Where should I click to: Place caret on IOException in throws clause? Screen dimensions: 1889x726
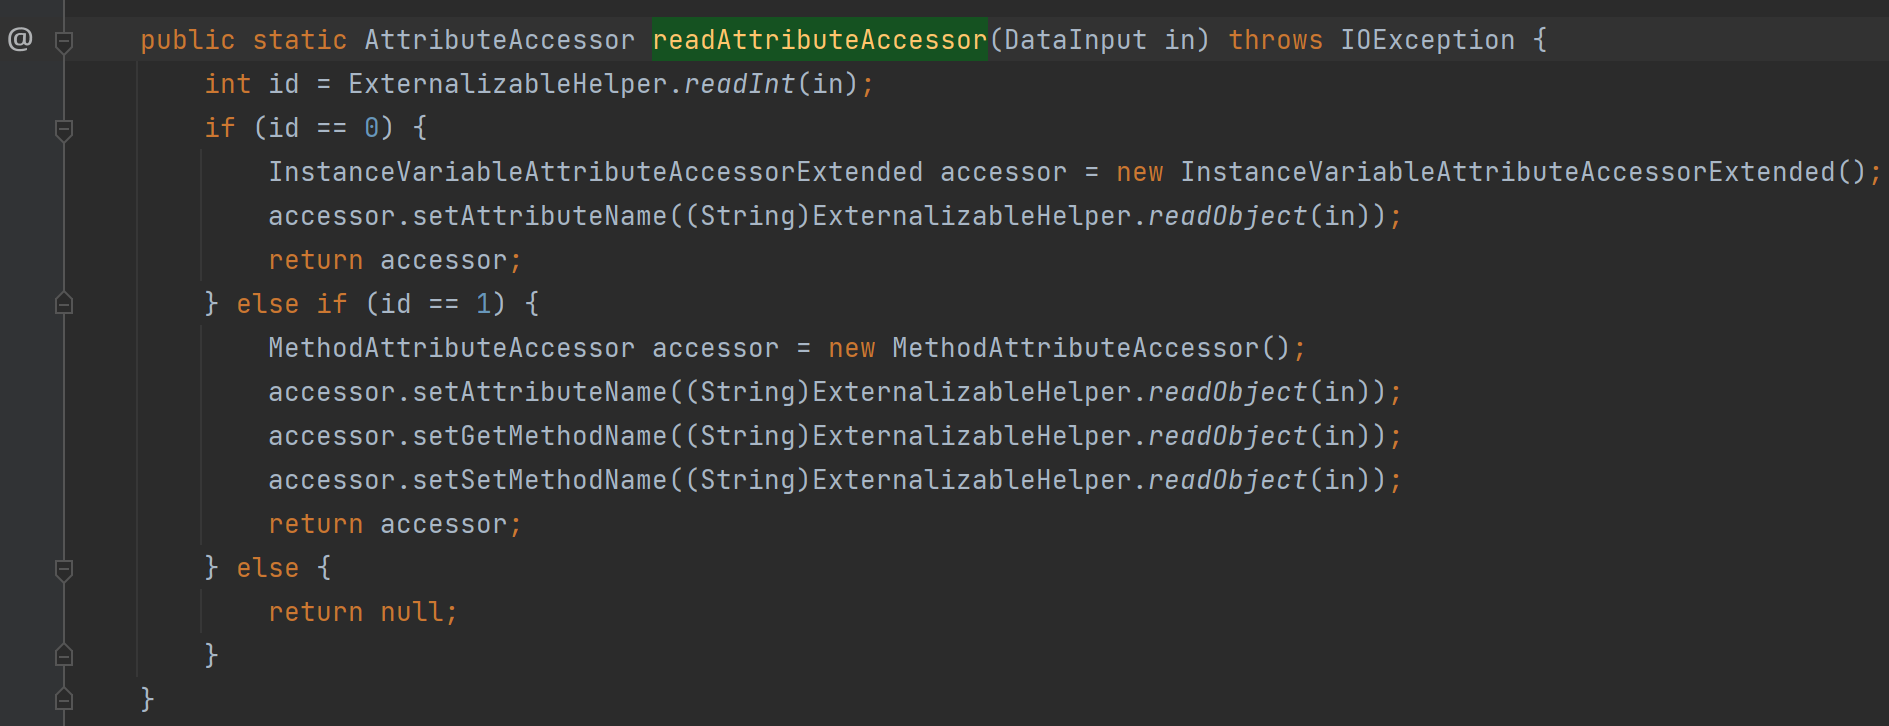[x=1427, y=40]
